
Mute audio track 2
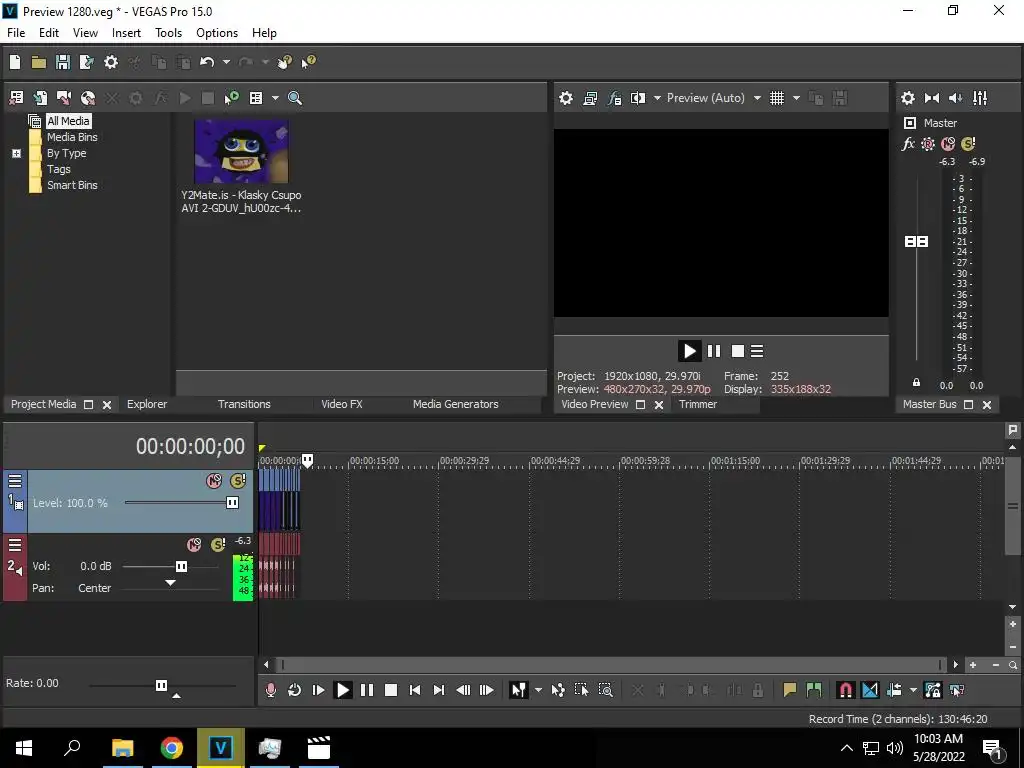[x=194, y=545]
